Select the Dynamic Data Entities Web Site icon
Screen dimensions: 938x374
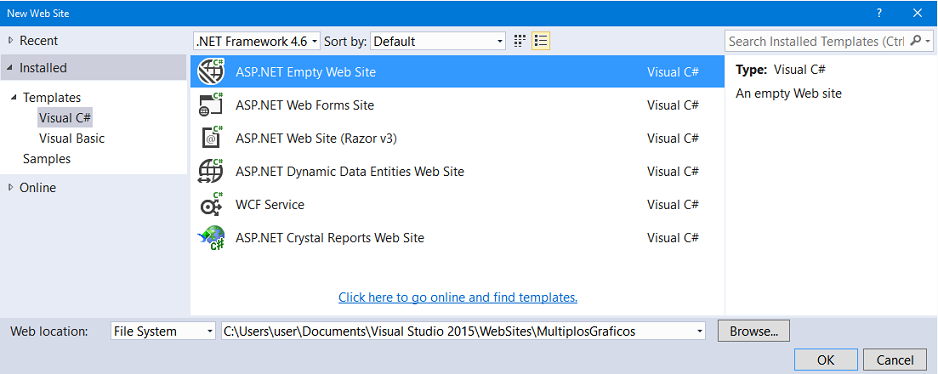(211, 171)
